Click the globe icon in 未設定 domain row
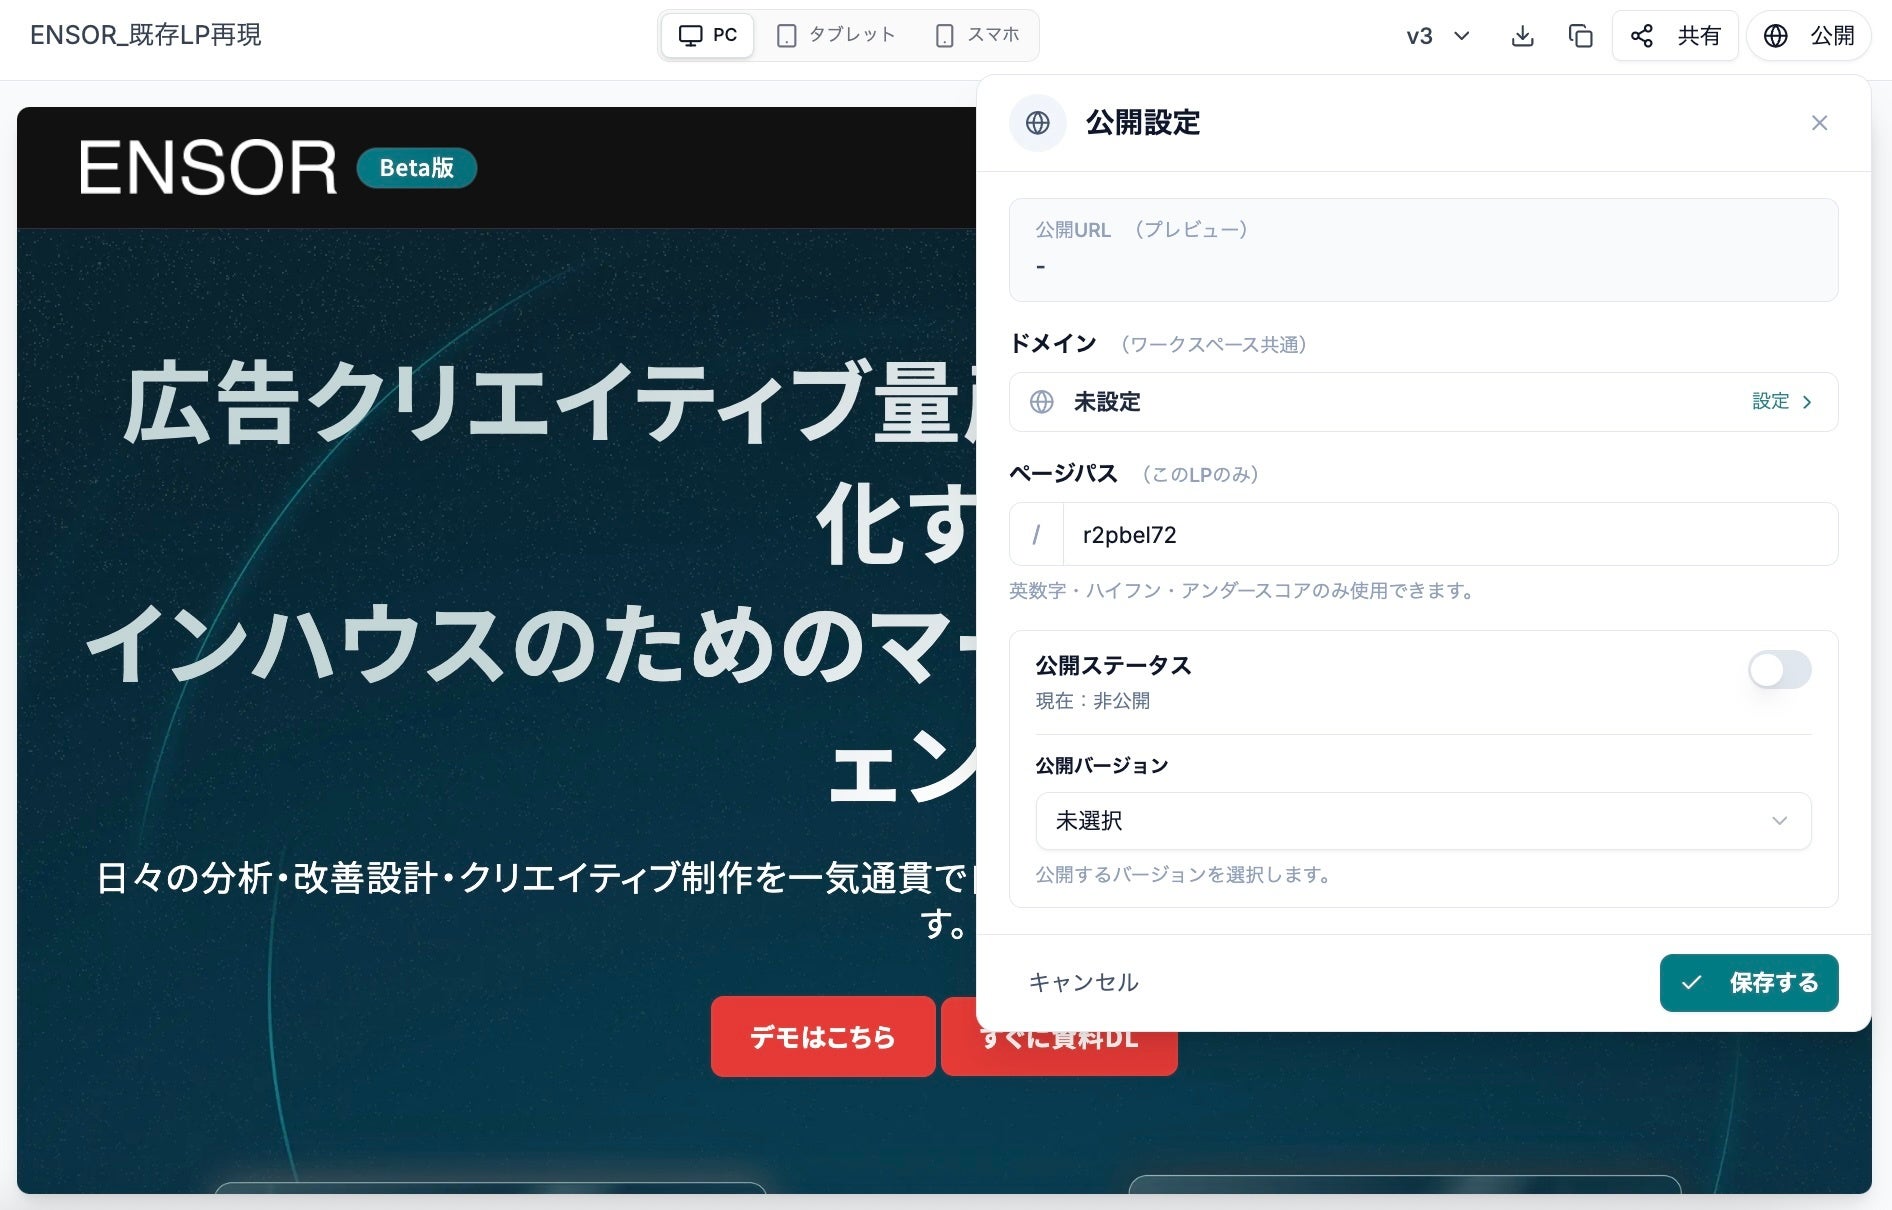This screenshot has width=1892, height=1210. point(1042,402)
